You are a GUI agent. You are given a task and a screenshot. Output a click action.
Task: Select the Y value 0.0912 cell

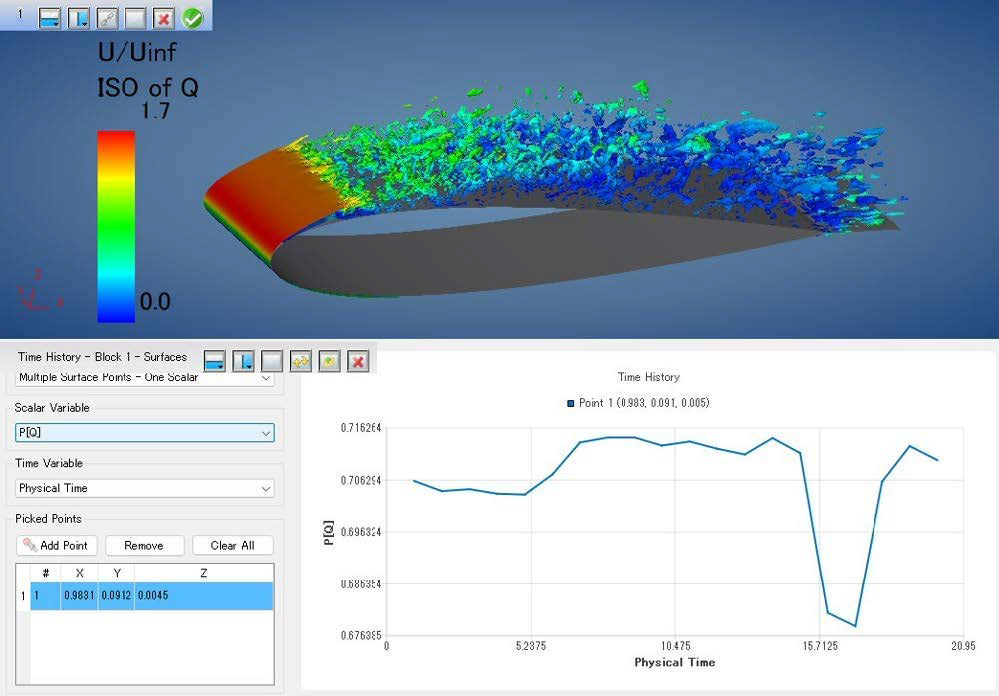[x=116, y=596]
